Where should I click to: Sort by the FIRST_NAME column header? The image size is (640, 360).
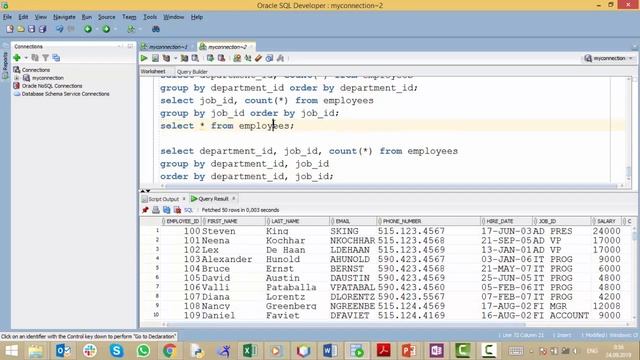pos(233,221)
